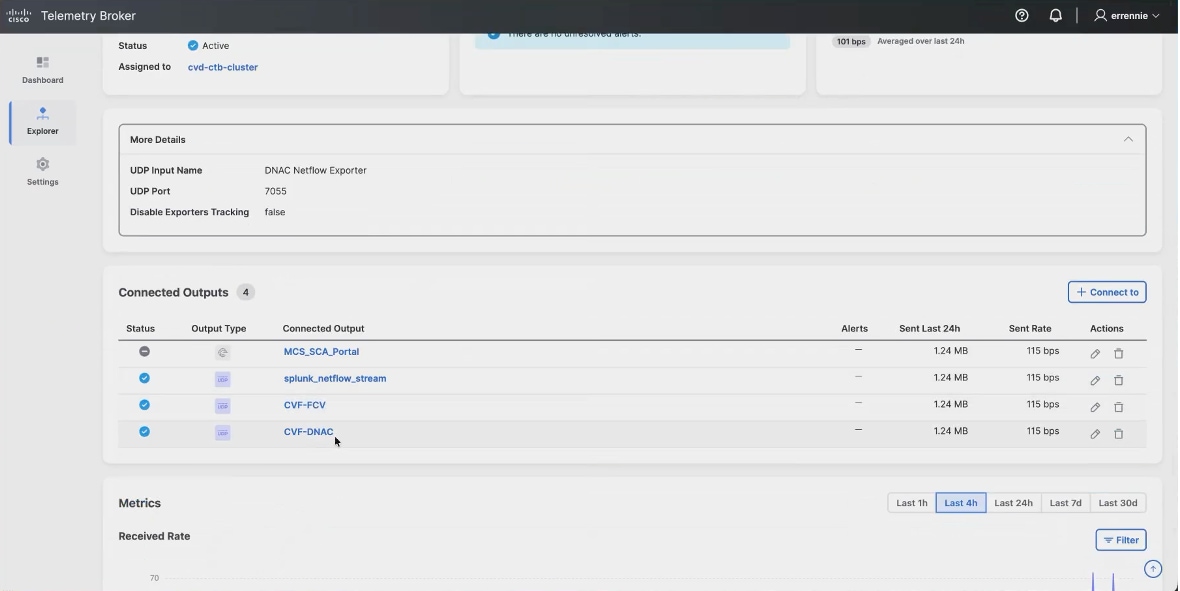The width and height of the screenshot is (1180, 591).
Task: Delete the CVF-DNAC connection with trash icon
Action: point(1118,434)
